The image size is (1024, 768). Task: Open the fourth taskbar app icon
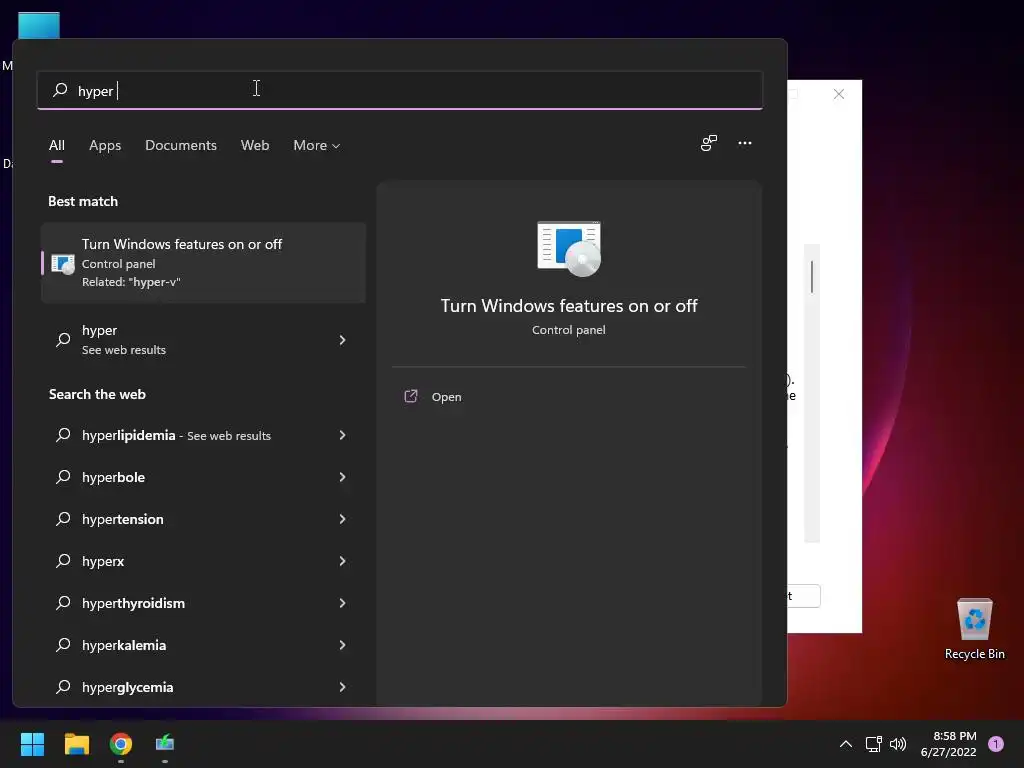tap(165, 743)
